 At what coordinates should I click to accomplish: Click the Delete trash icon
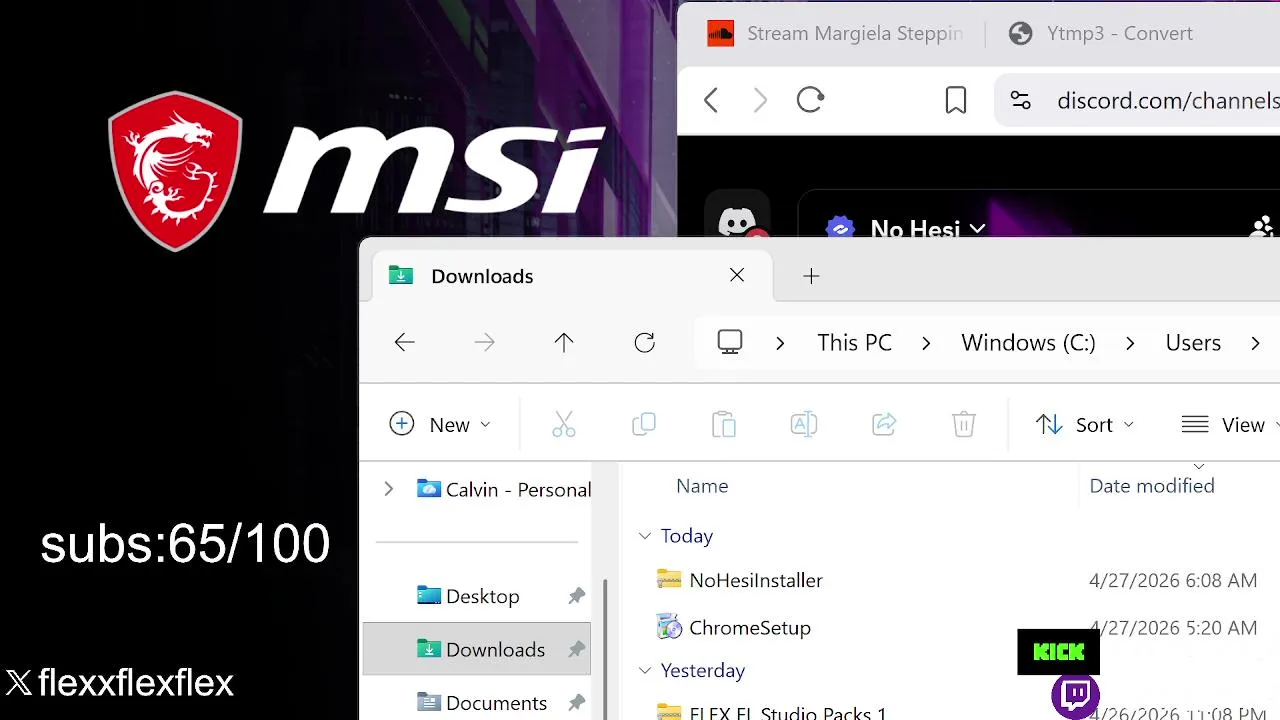point(964,425)
